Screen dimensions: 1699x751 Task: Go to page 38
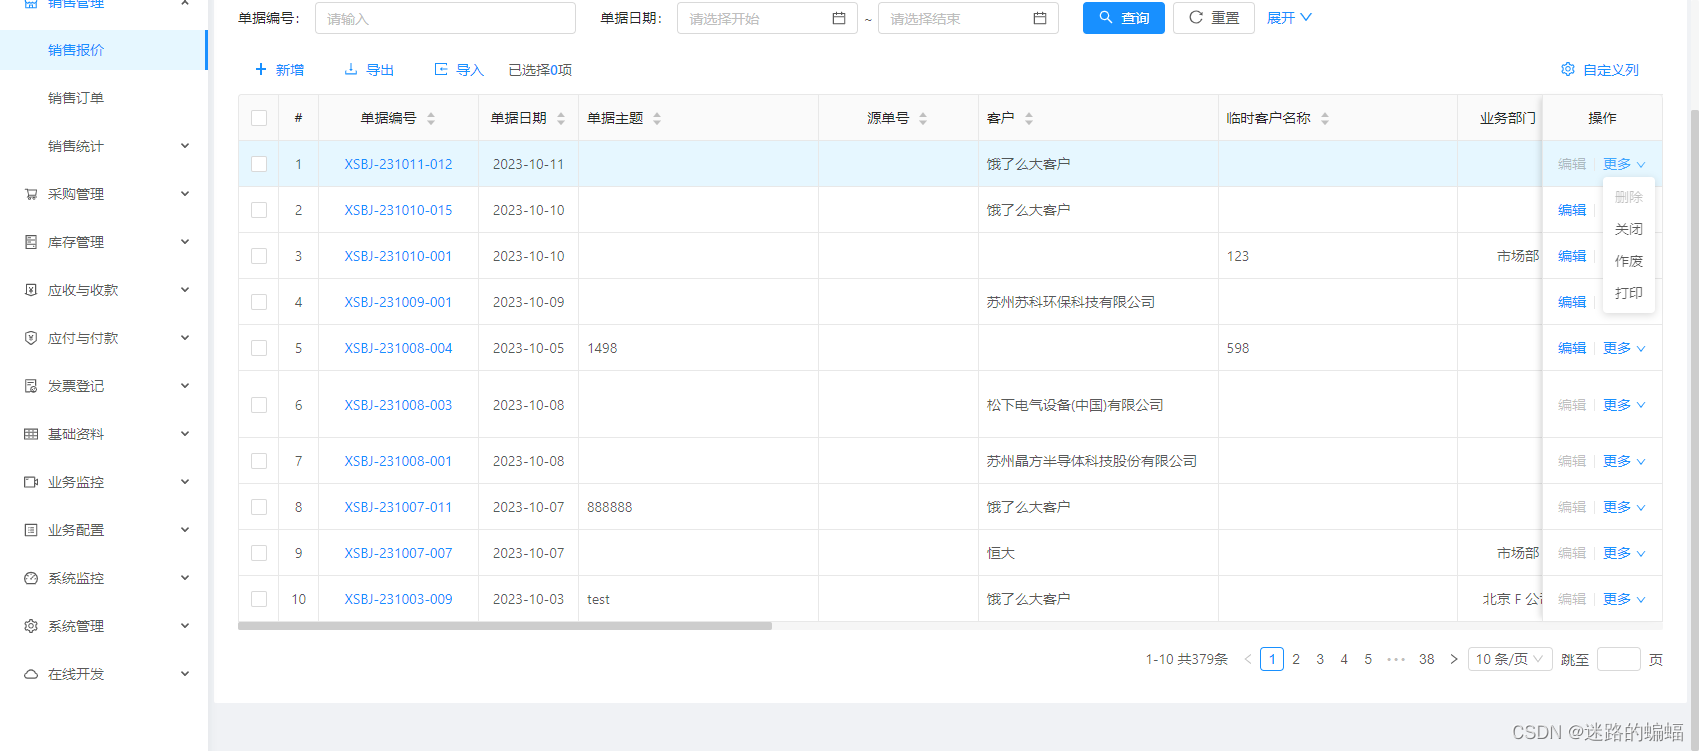[x=1427, y=659]
